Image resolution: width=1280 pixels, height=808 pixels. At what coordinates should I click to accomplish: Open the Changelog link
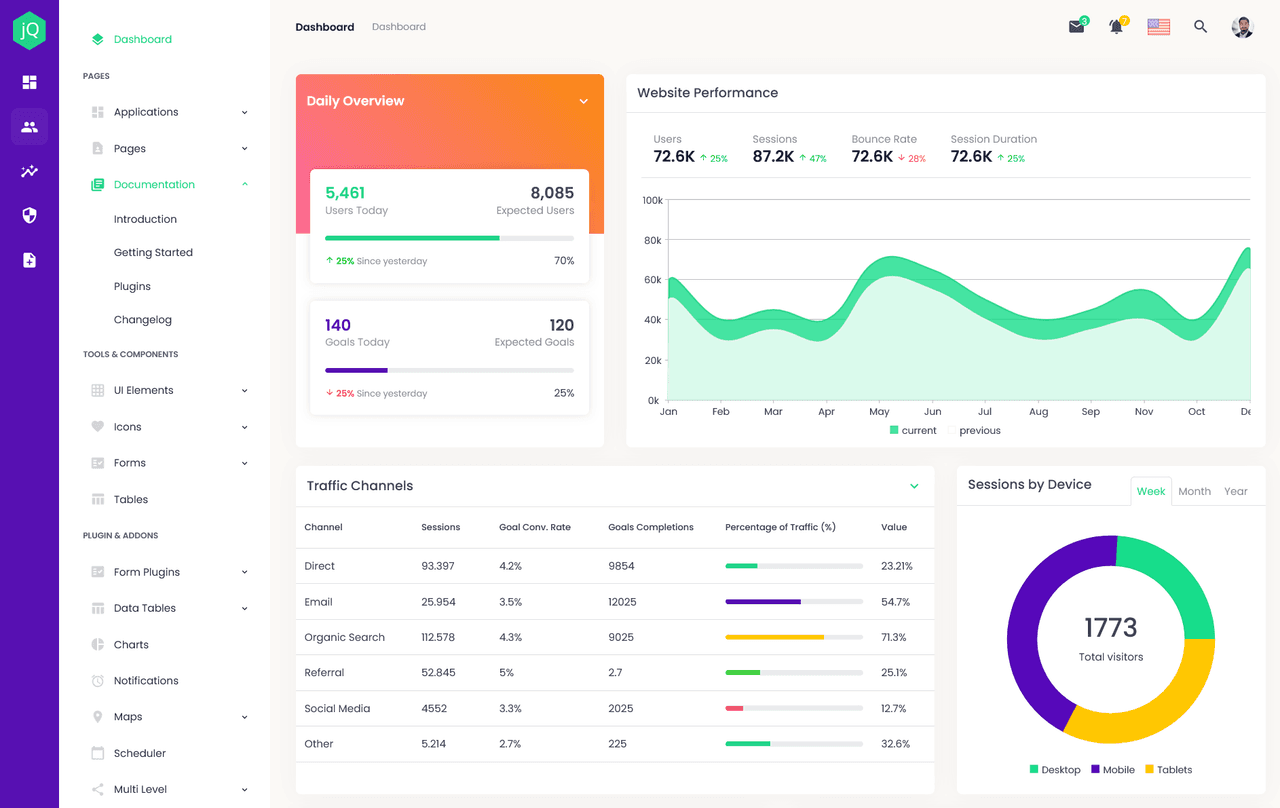coord(143,320)
